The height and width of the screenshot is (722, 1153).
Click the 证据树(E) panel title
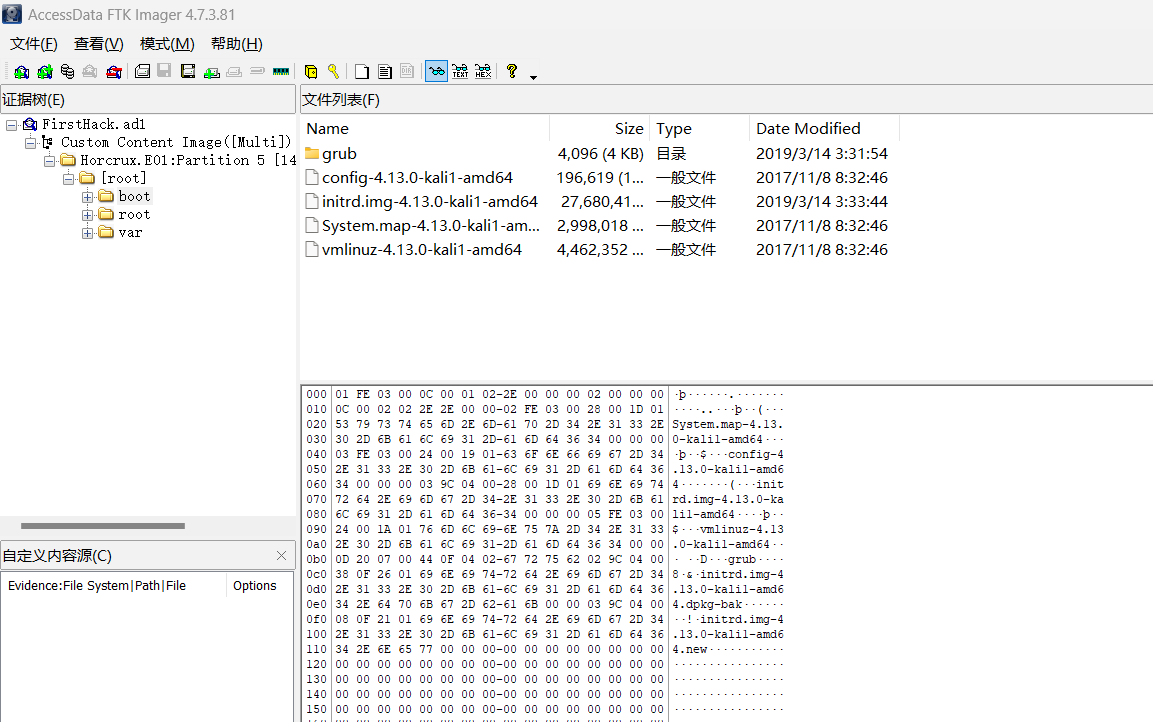[34, 100]
